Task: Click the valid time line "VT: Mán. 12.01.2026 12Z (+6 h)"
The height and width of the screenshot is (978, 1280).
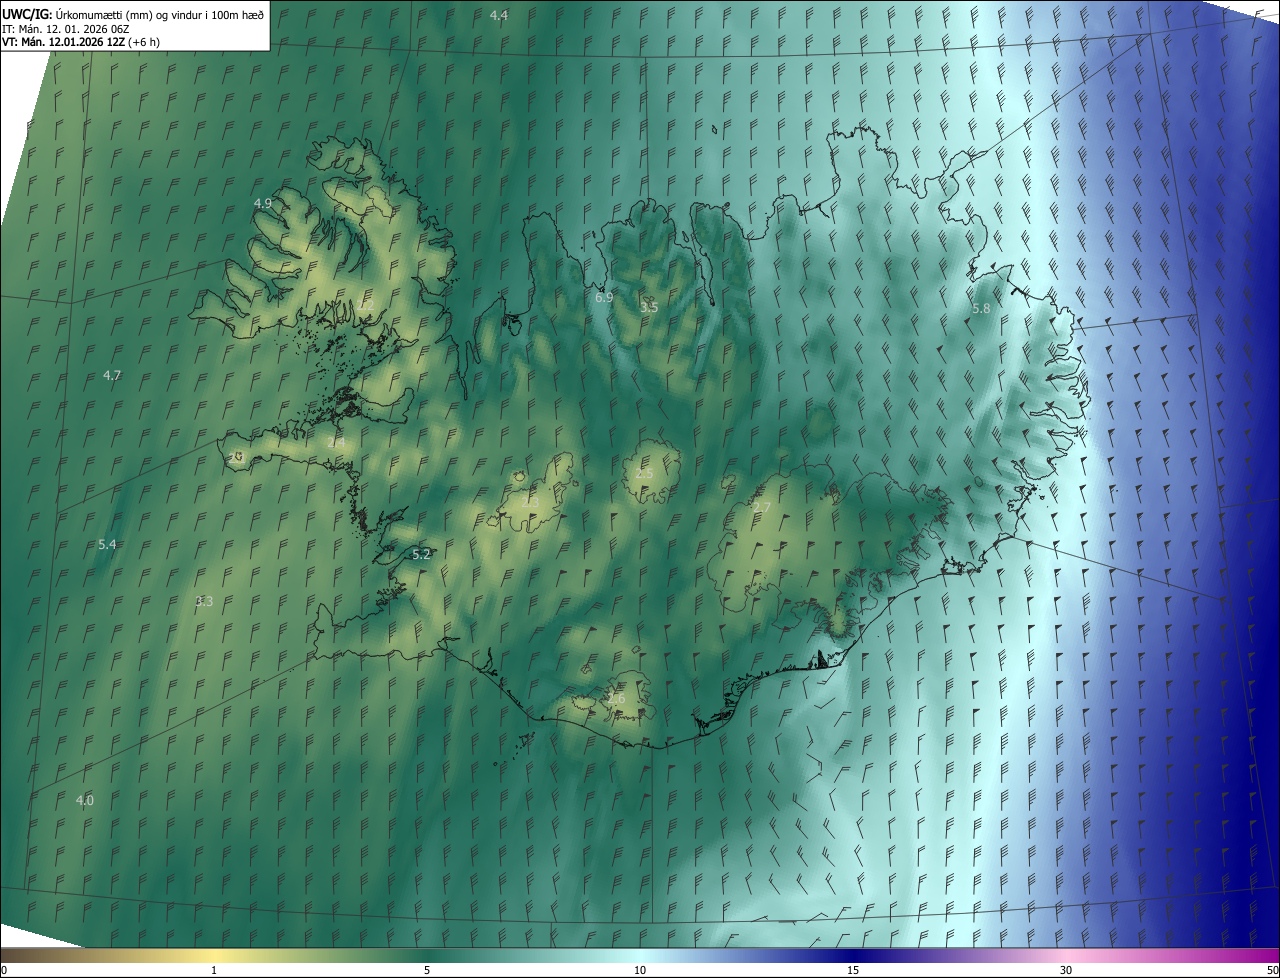Action: click(x=80, y=42)
